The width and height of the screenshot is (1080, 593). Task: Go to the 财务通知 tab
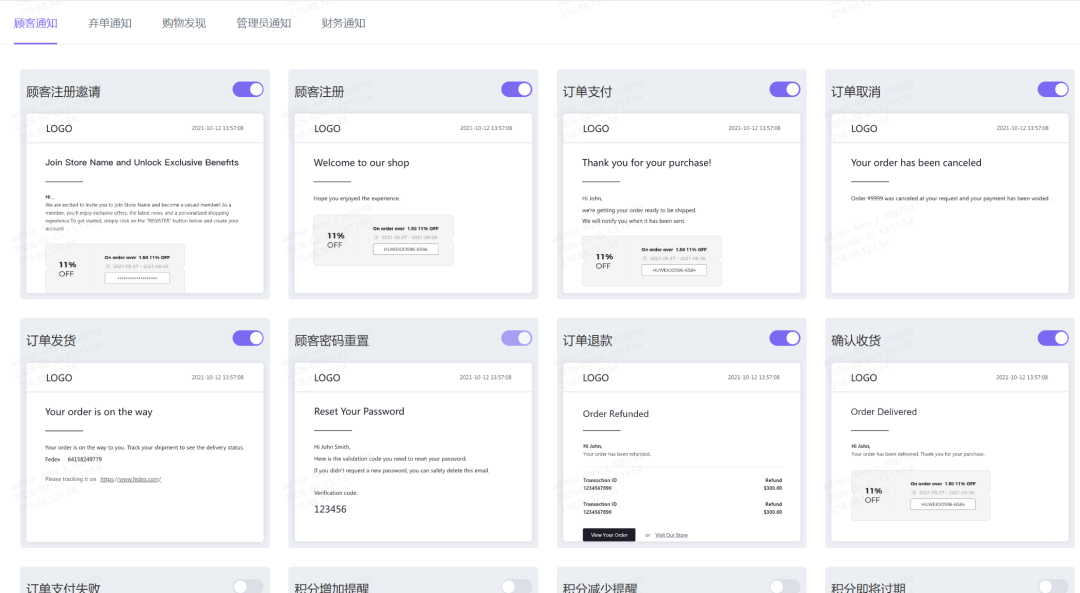343,23
